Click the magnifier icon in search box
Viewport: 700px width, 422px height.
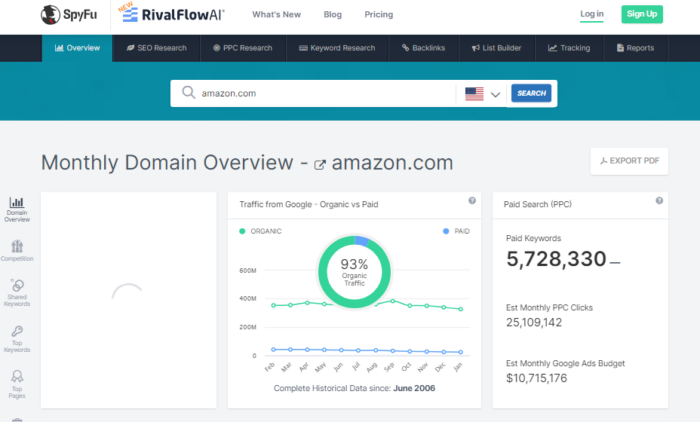tap(188, 93)
